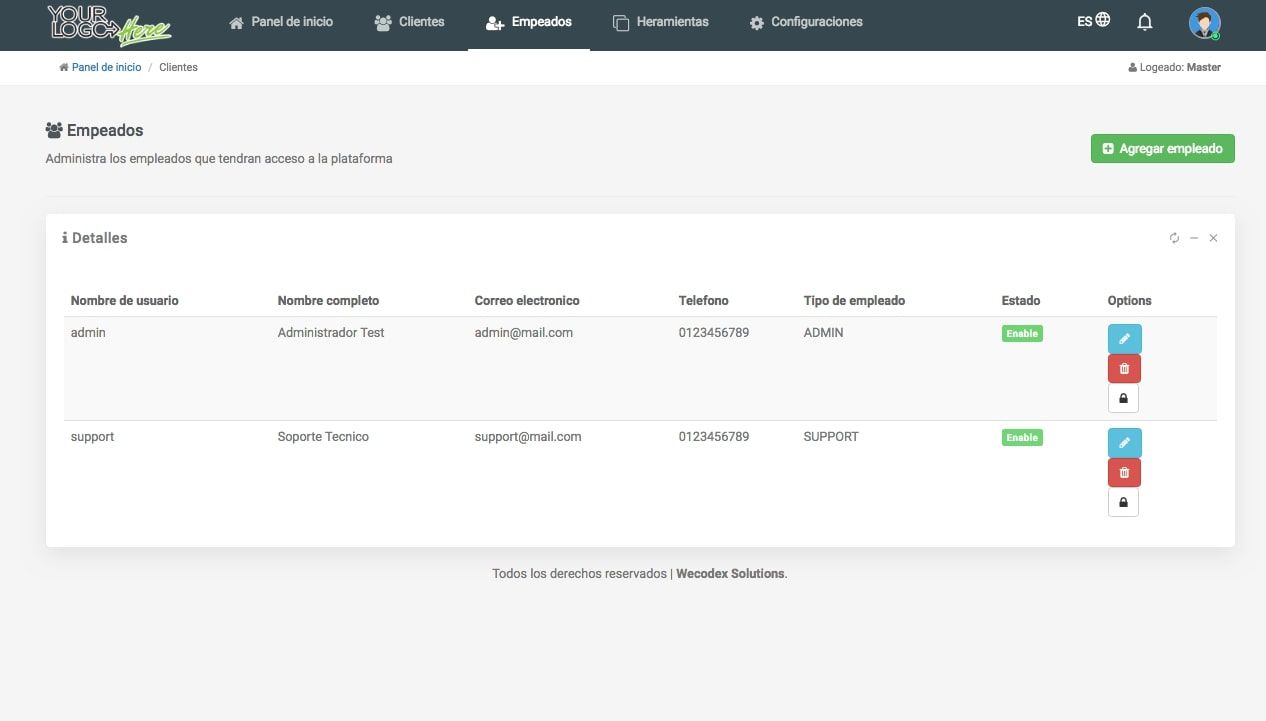Click the lock icon for admin user
Screen dimensions: 1266x721
click(1123, 399)
